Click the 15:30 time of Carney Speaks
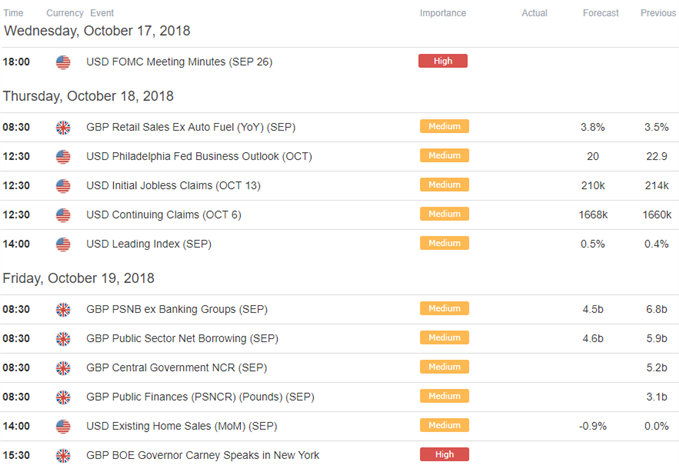This screenshot has height=468, width=679. 16,455
